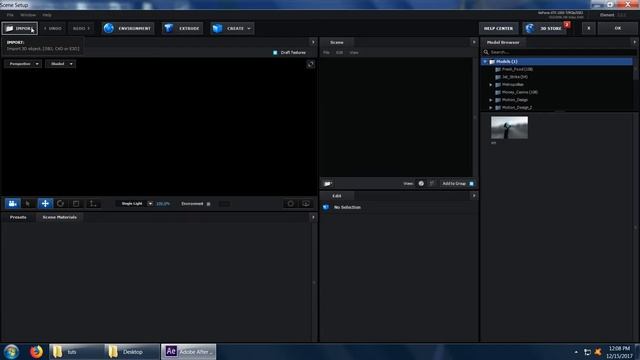
Task: Select the move transform tool
Action: tap(45, 203)
